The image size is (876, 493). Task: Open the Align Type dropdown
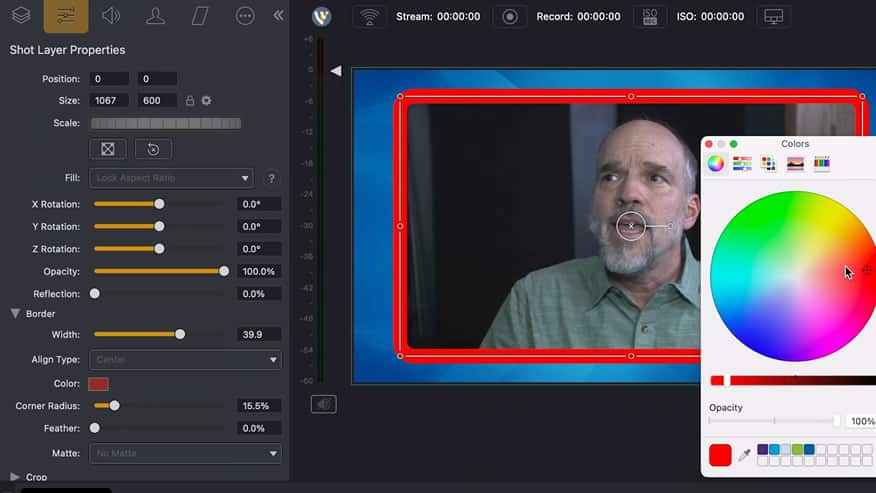pos(185,359)
